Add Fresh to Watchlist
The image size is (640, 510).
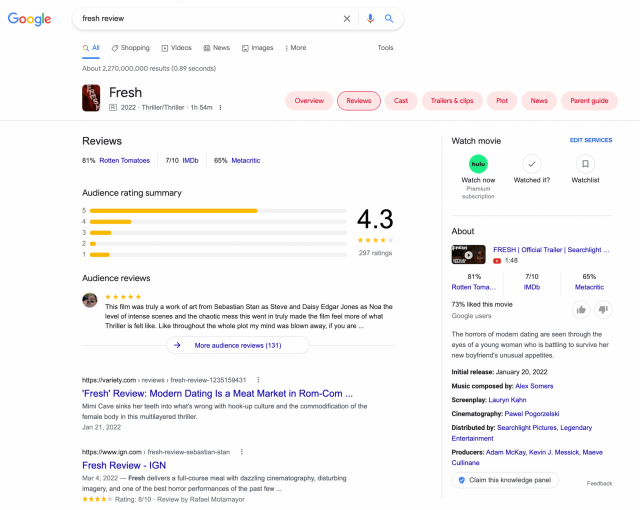585,164
